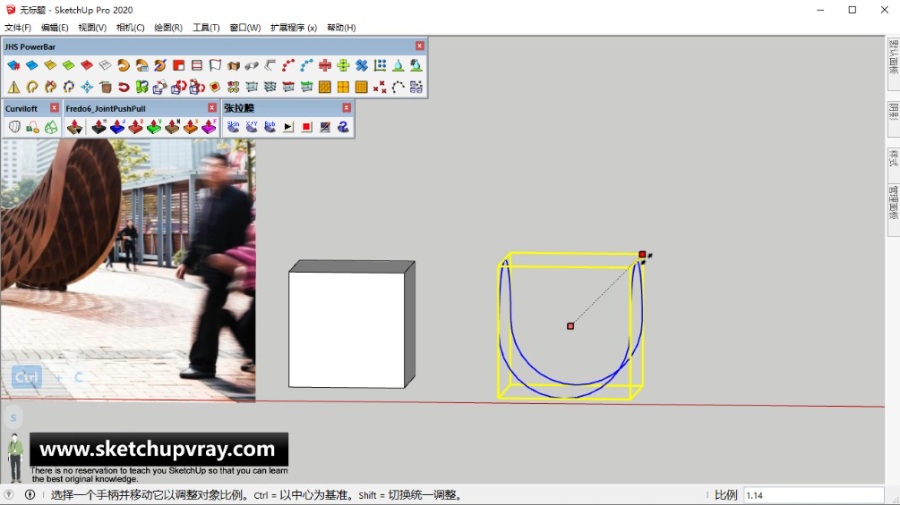Click the green face icon in JHS PowerBar

69,65
